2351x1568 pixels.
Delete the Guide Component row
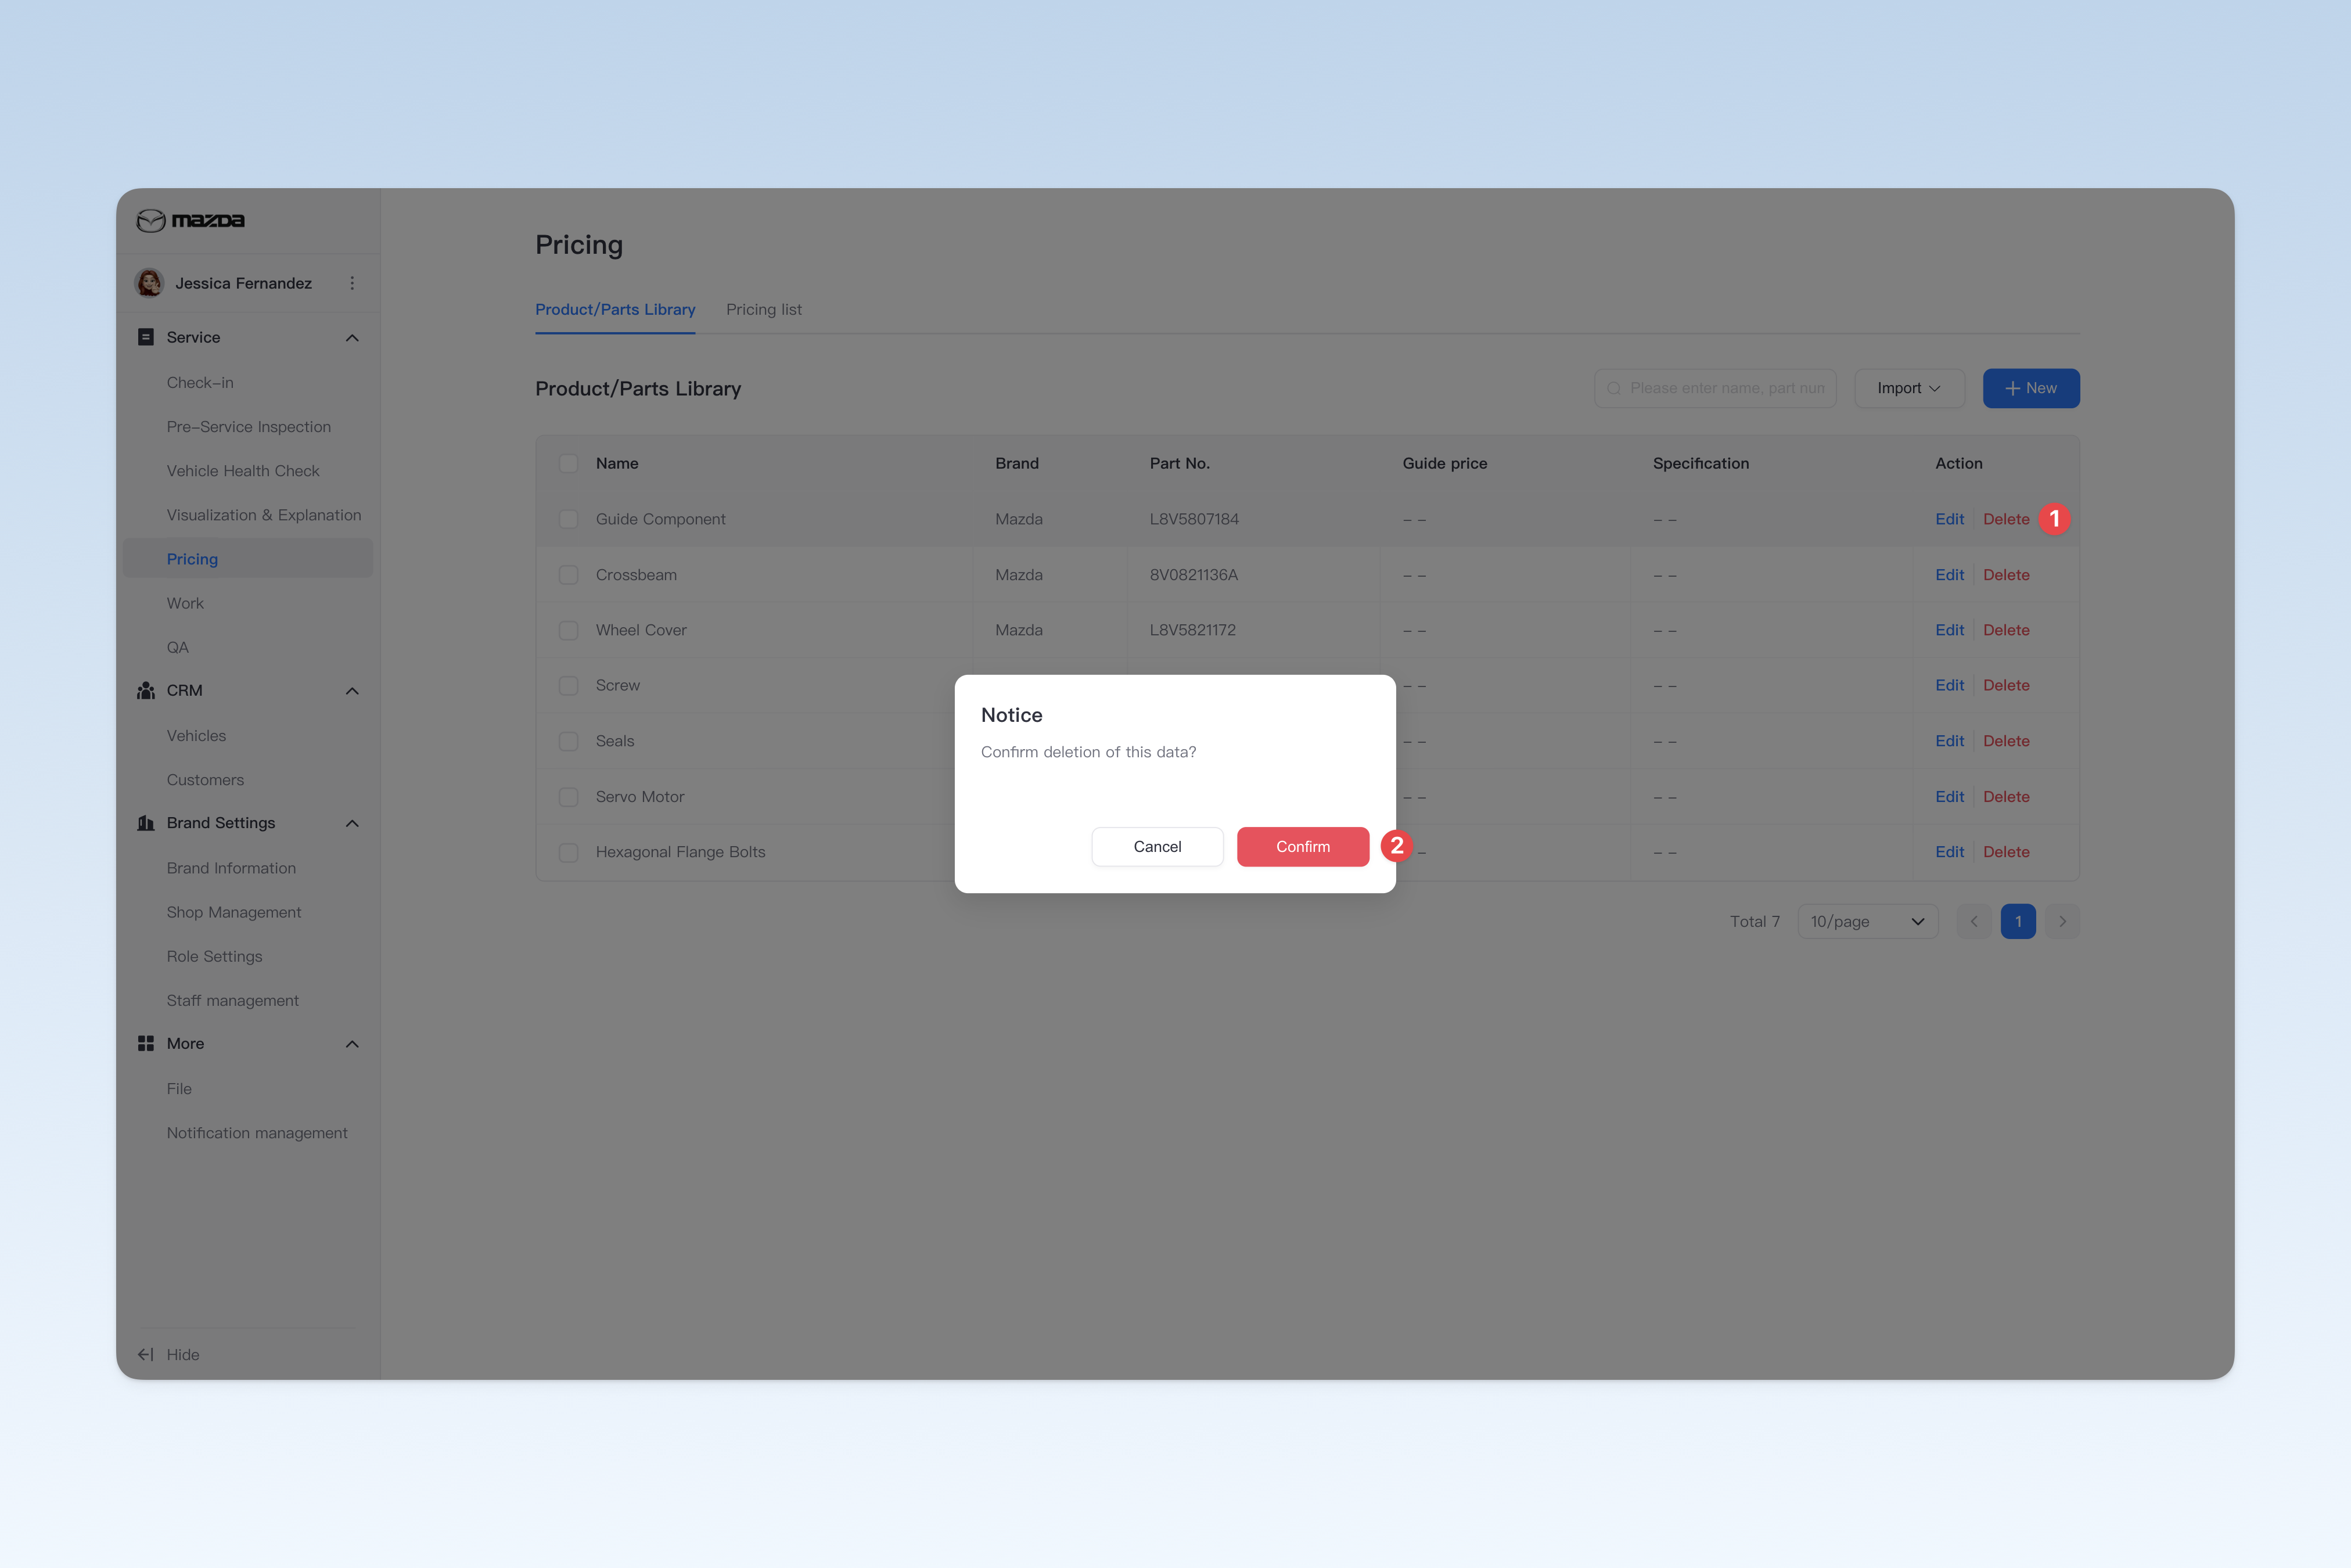click(2006, 519)
